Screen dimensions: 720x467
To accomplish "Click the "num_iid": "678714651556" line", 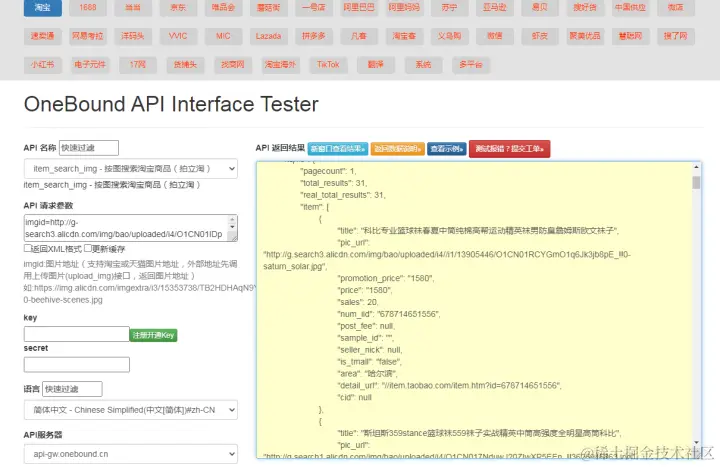I will coord(389,314).
